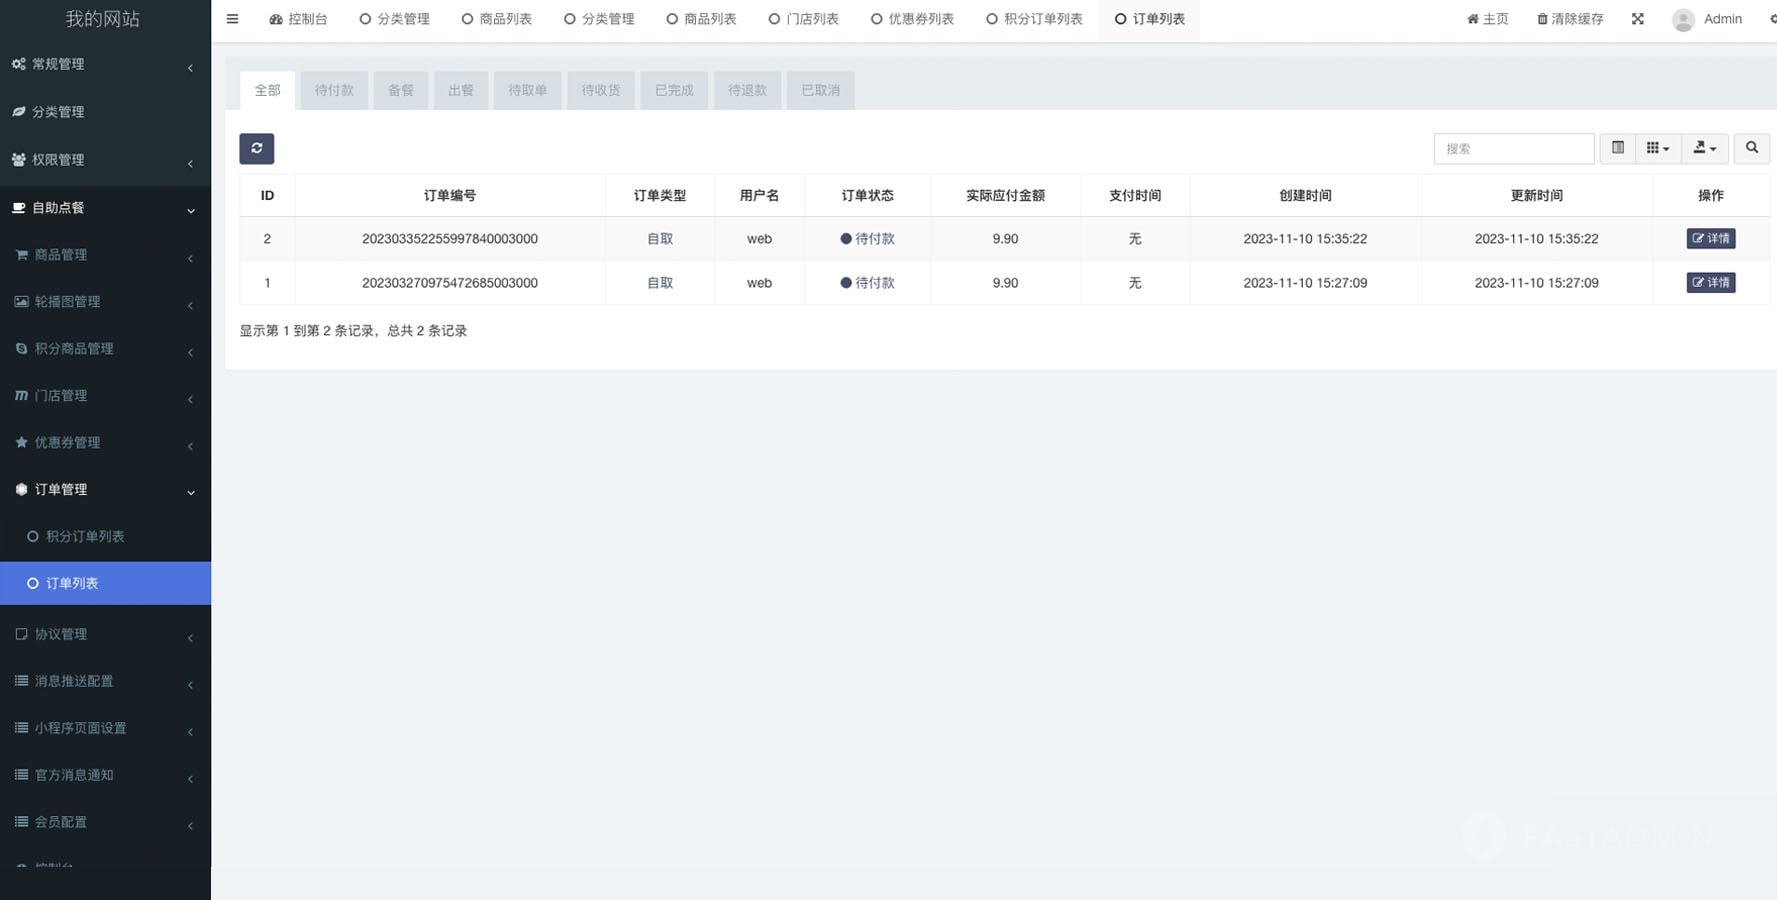Click the Admin avatar icon
This screenshot has height=900, width=1777.
[x=1683, y=19]
